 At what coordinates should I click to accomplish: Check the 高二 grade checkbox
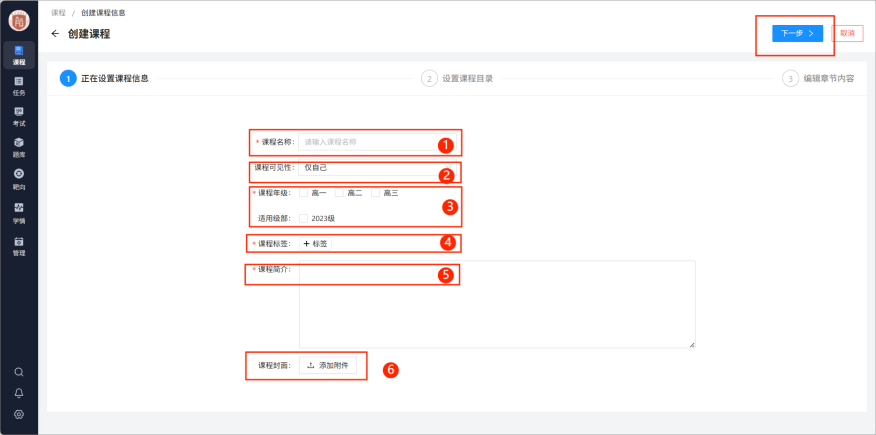point(339,193)
